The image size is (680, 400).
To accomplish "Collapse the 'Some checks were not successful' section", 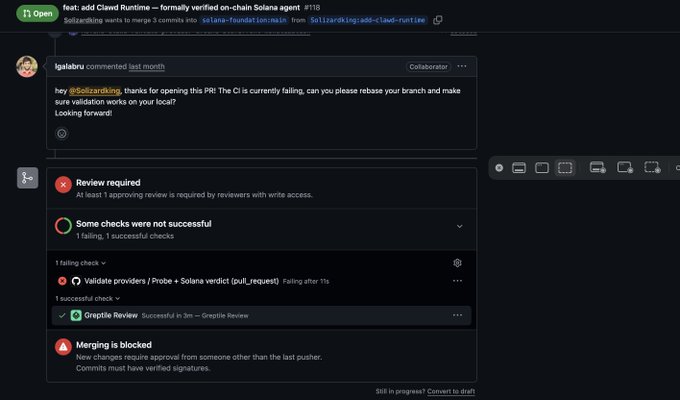I will point(459,226).
